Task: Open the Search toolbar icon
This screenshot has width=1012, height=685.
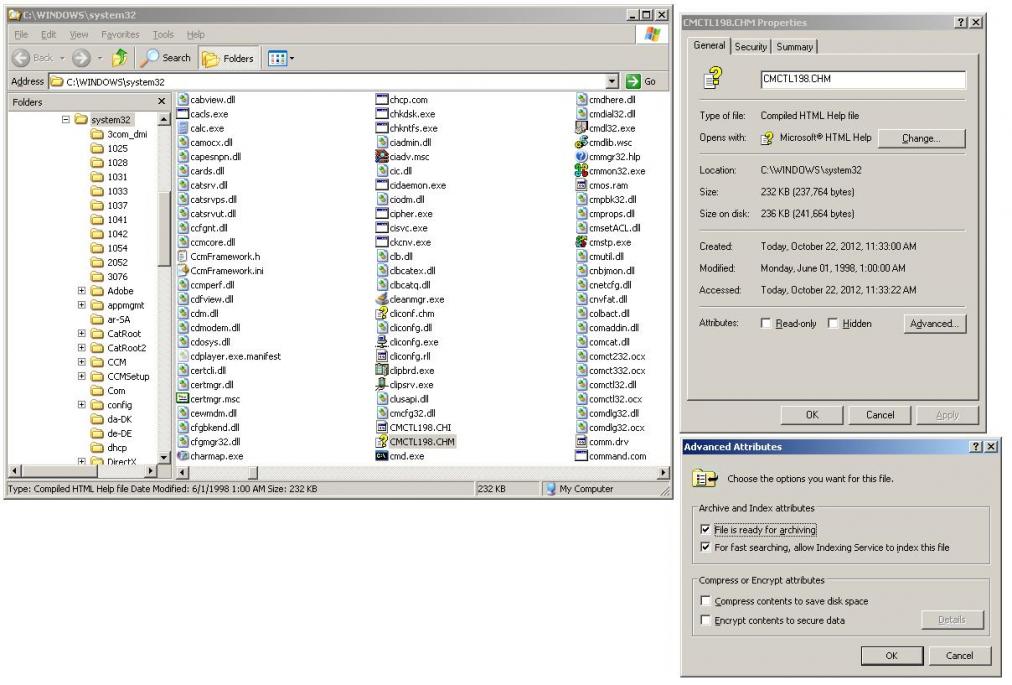Action: (x=150, y=58)
